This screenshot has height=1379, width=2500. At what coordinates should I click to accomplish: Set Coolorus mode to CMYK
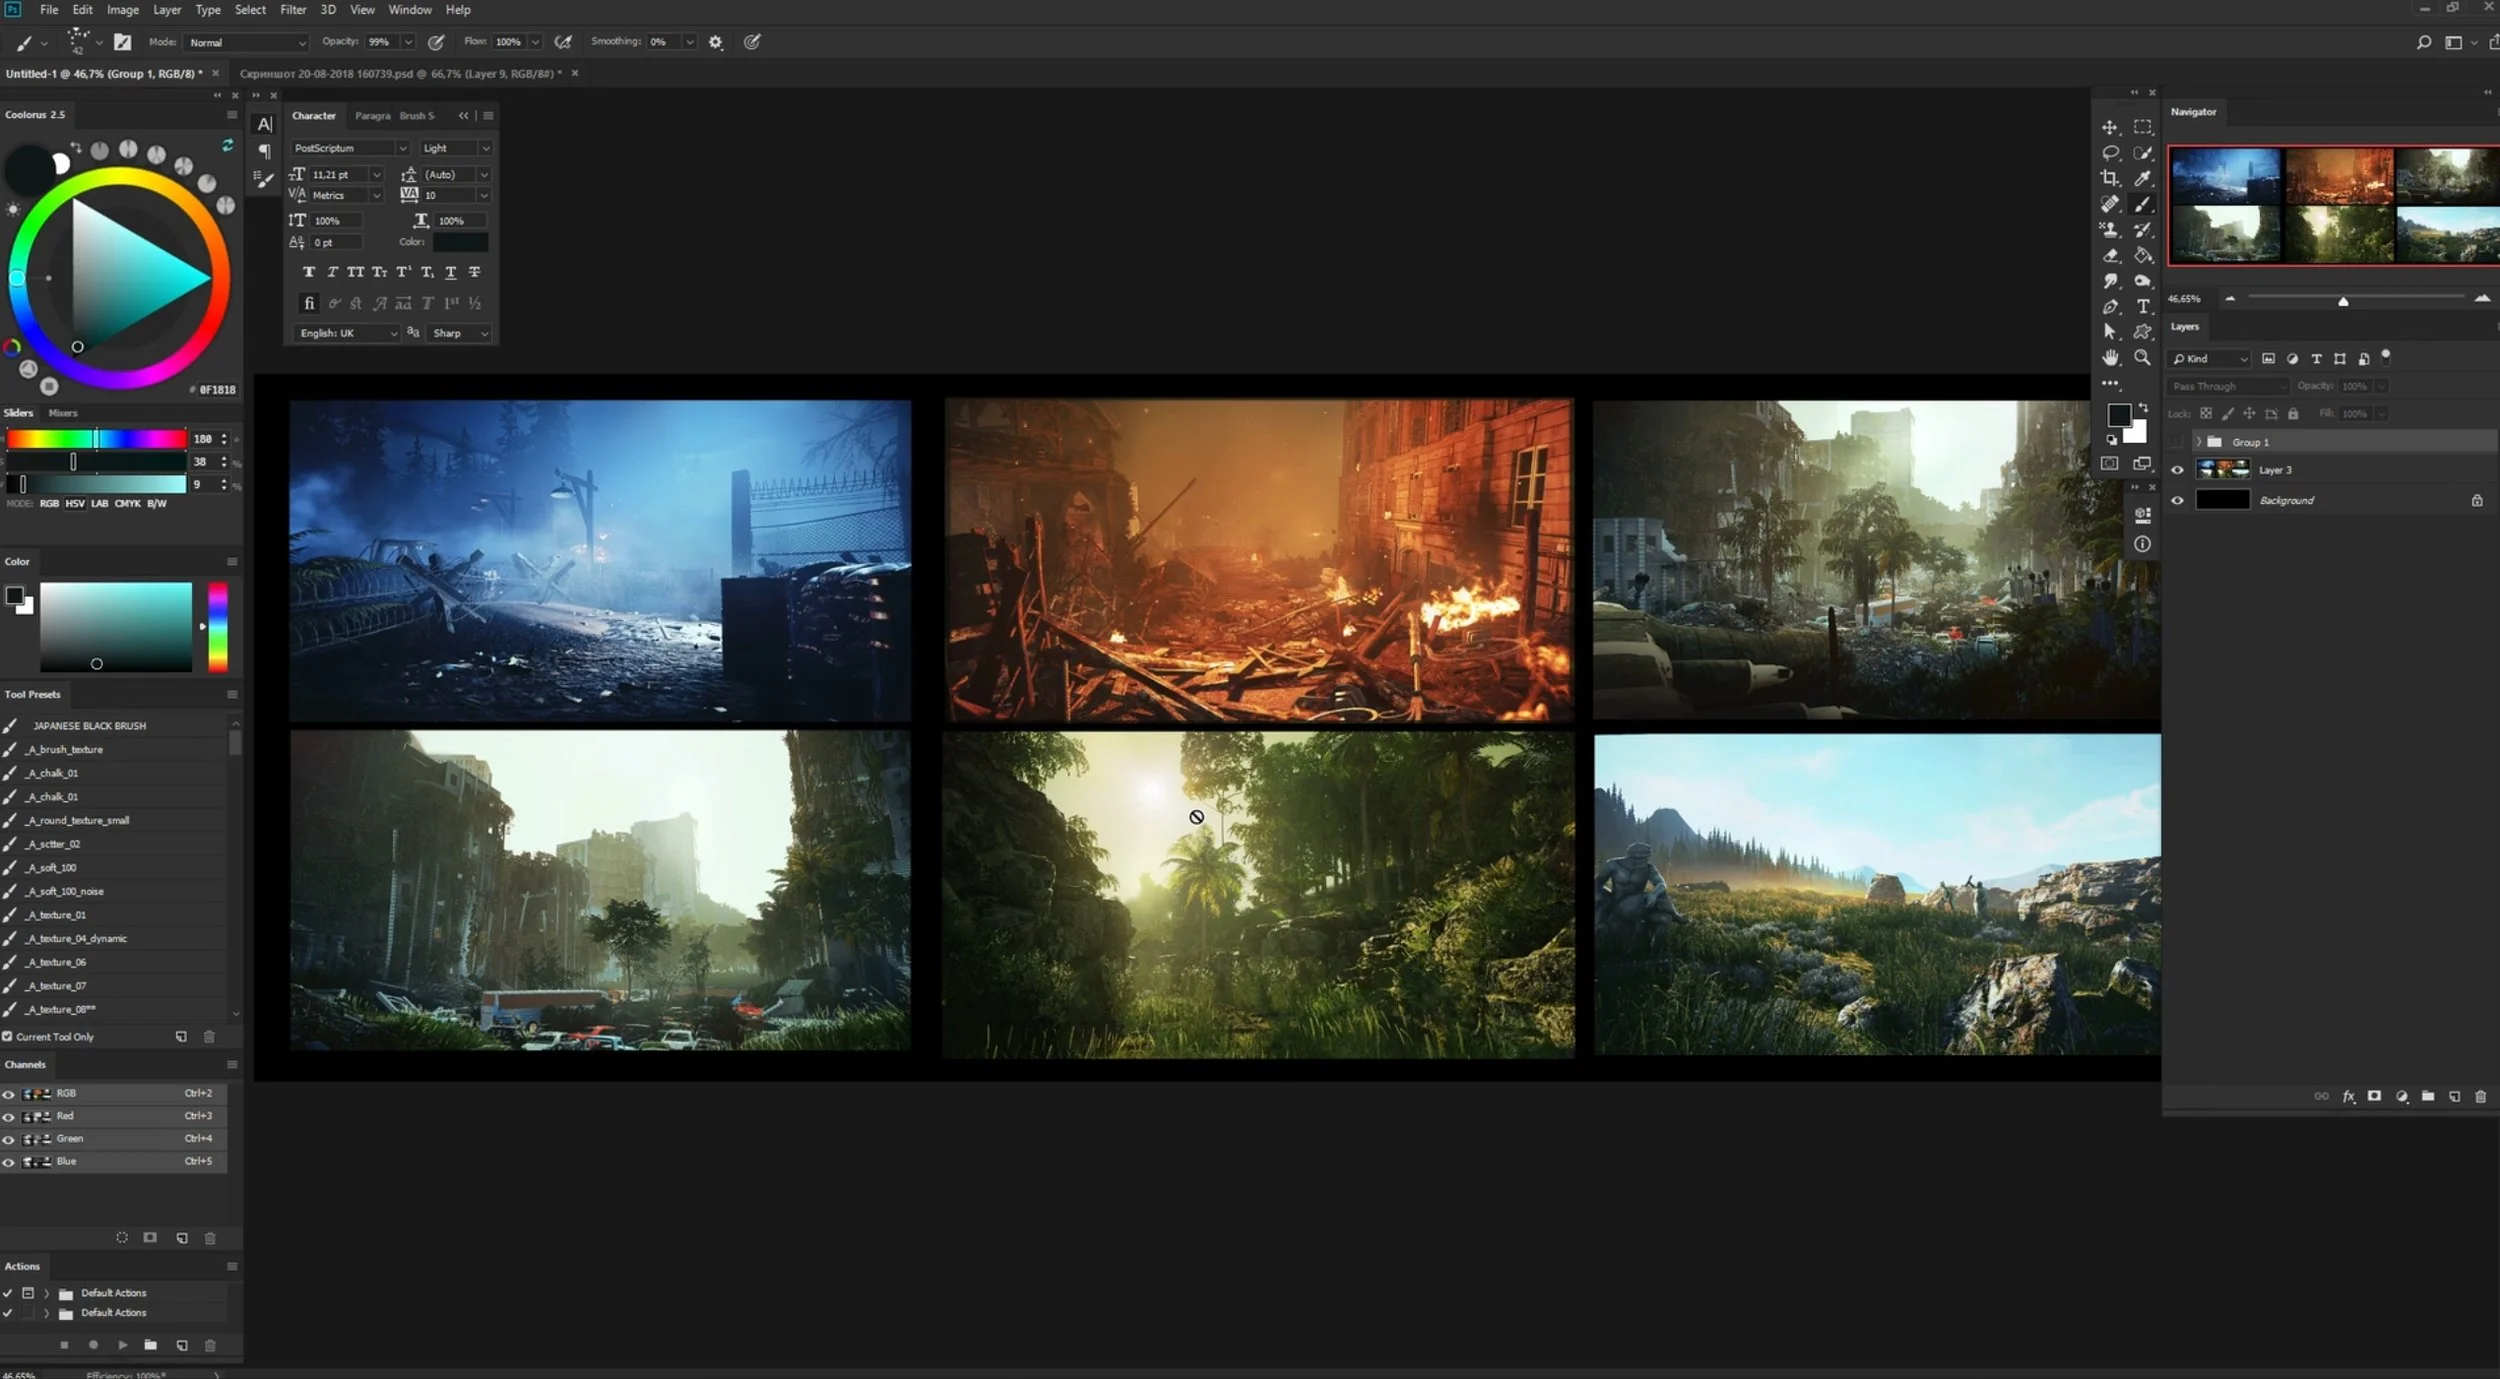pos(128,504)
